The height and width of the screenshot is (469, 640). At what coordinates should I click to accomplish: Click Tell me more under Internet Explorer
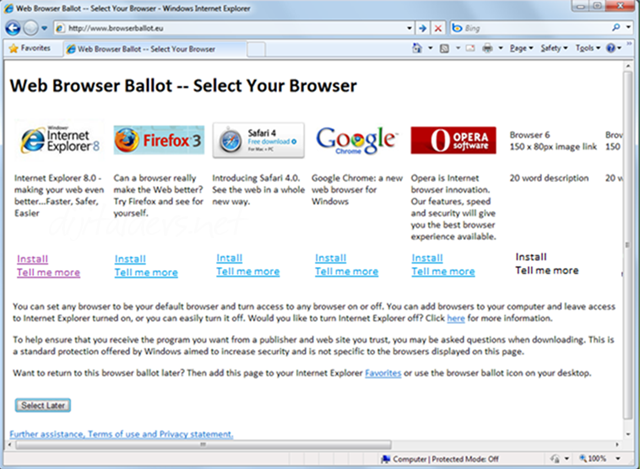(48, 273)
